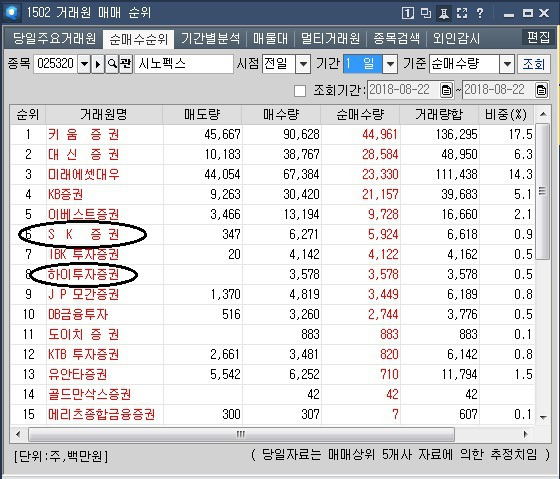Open the 매물대 tab
The width and height of the screenshot is (560, 479).
tap(270, 38)
